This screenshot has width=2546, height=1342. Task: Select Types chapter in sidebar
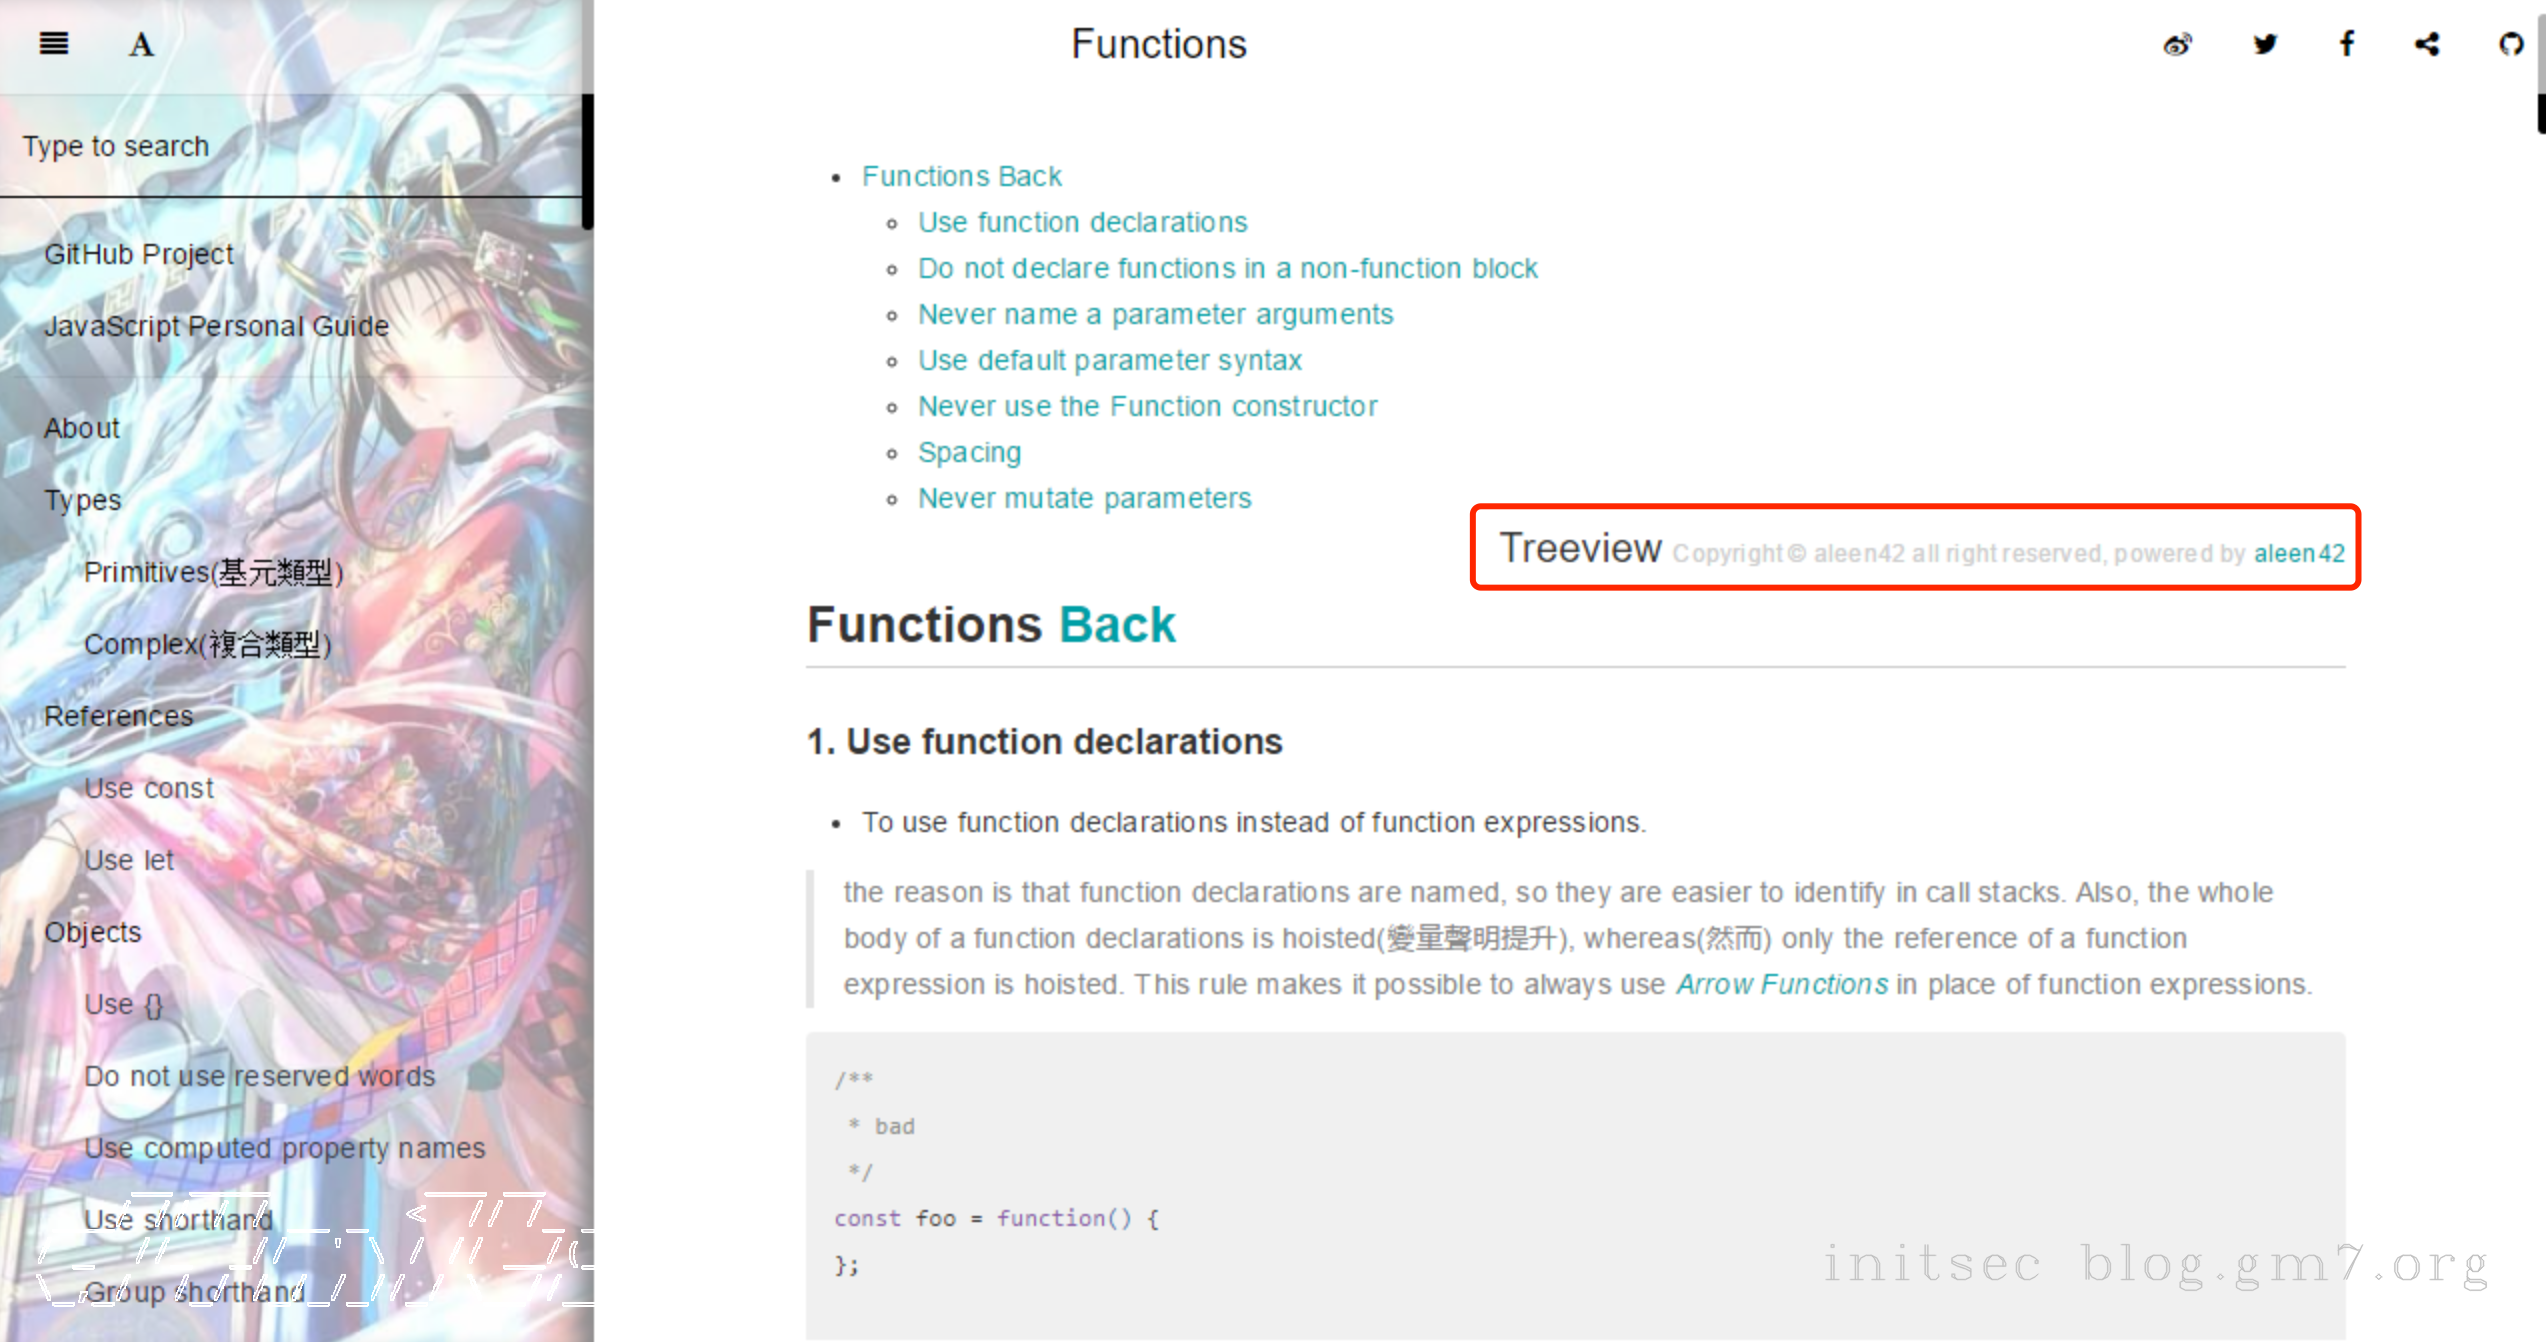(x=83, y=500)
